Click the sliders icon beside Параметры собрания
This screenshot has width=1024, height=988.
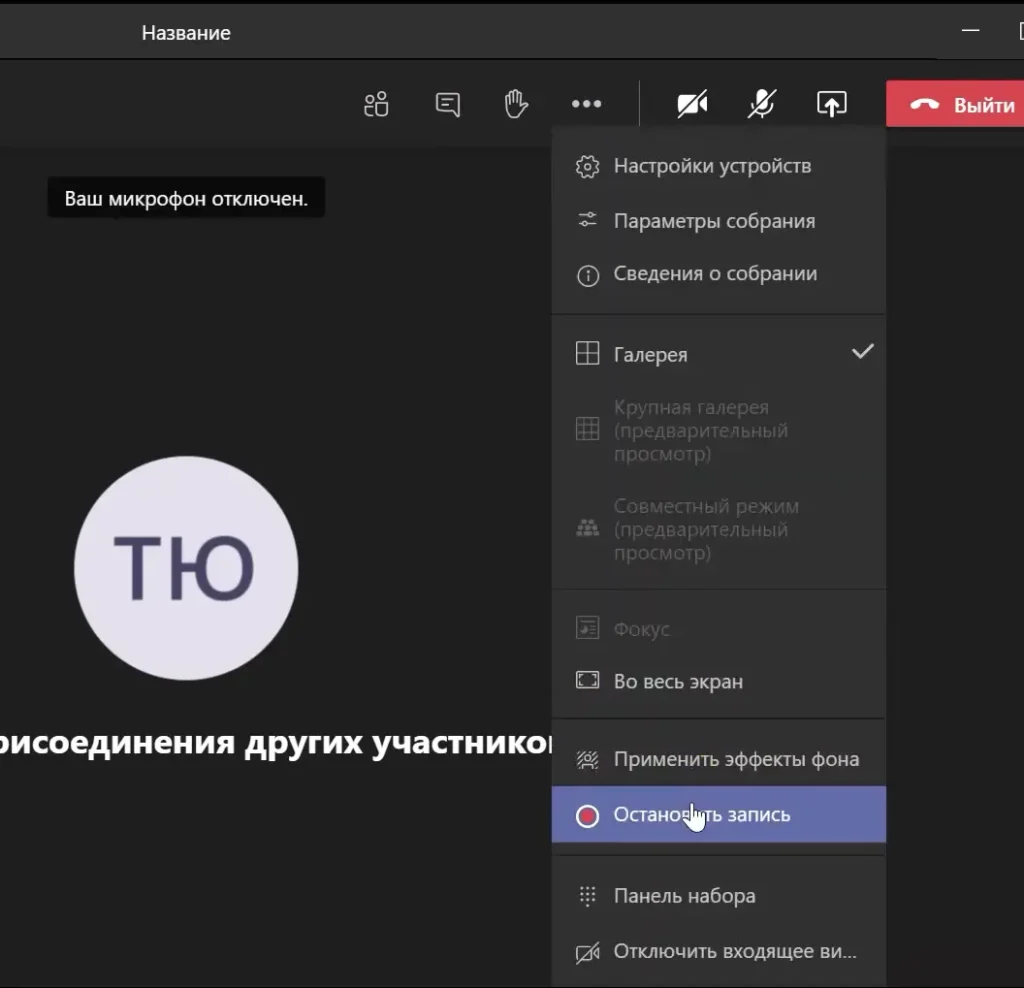(x=587, y=219)
